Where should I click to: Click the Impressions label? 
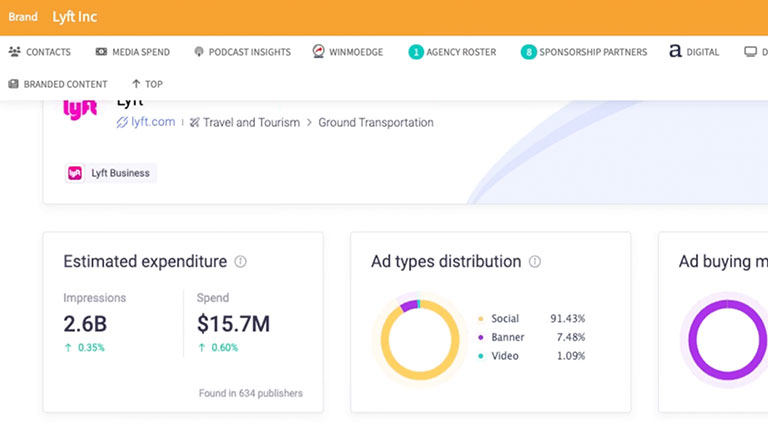click(95, 298)
